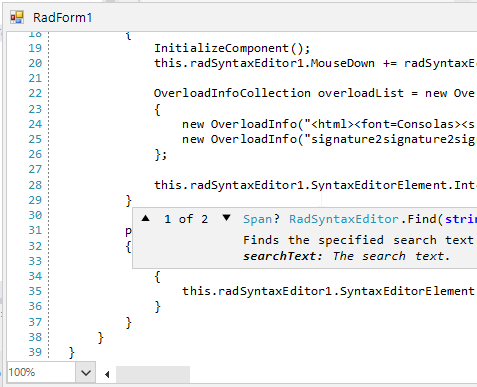The image size is (477, 387).
Task: Place cursor on line 20 MouseDown
Action: point(342,63)
